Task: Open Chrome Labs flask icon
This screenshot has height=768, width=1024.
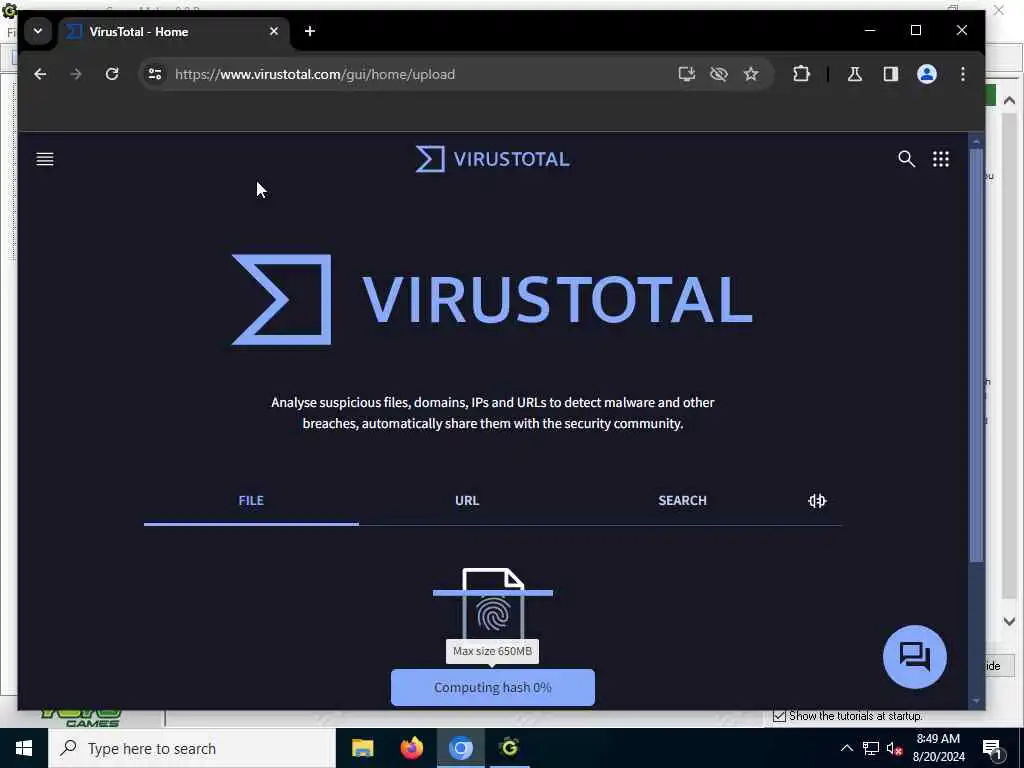Action: click(x=854, y=74)
